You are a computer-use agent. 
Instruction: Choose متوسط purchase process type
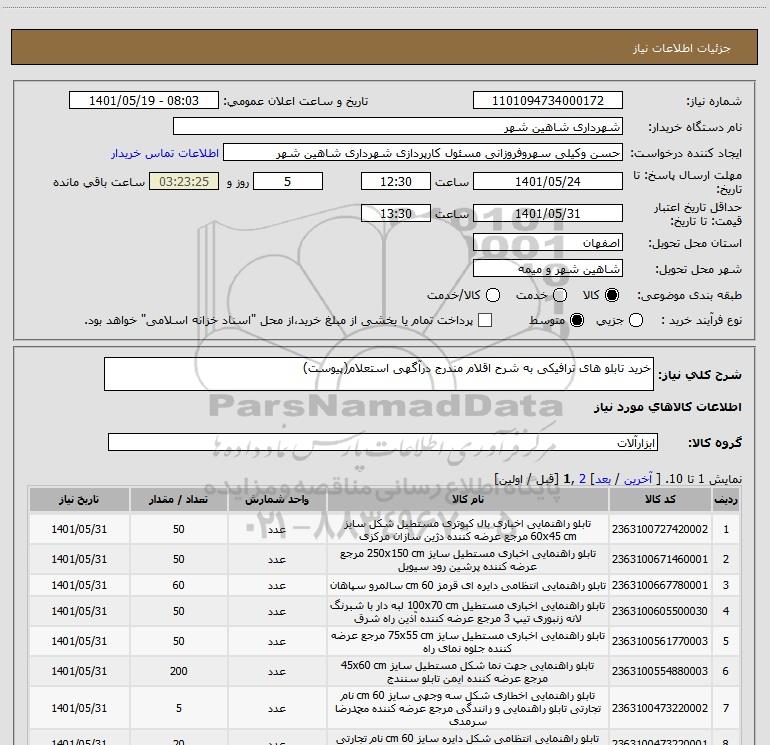coord(577,320)
